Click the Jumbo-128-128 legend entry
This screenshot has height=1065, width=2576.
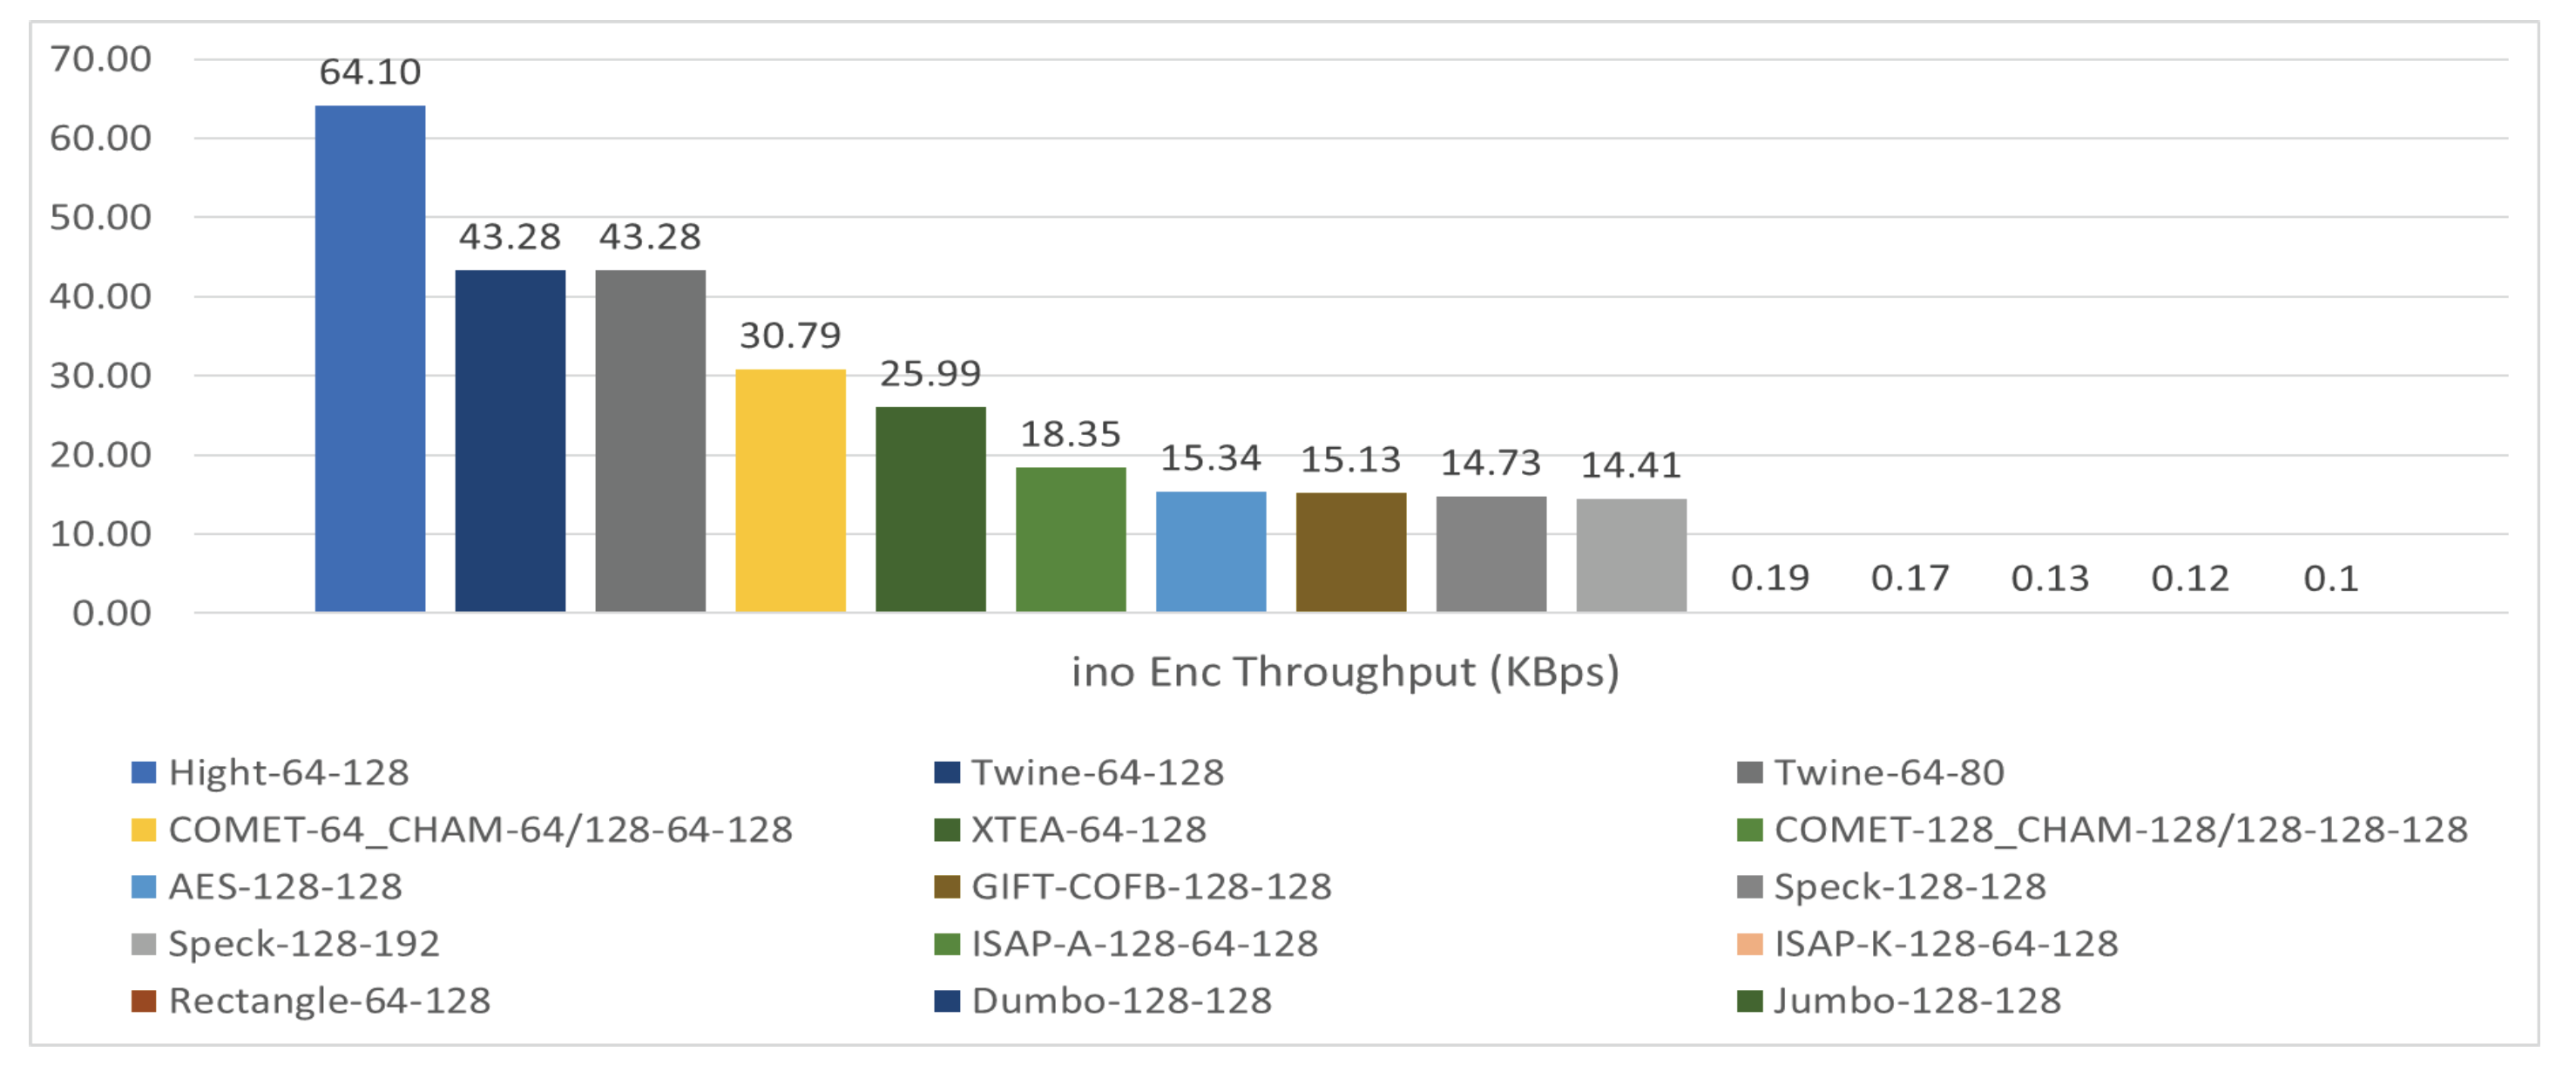pyautogui.click(x=1917, y=1001)
